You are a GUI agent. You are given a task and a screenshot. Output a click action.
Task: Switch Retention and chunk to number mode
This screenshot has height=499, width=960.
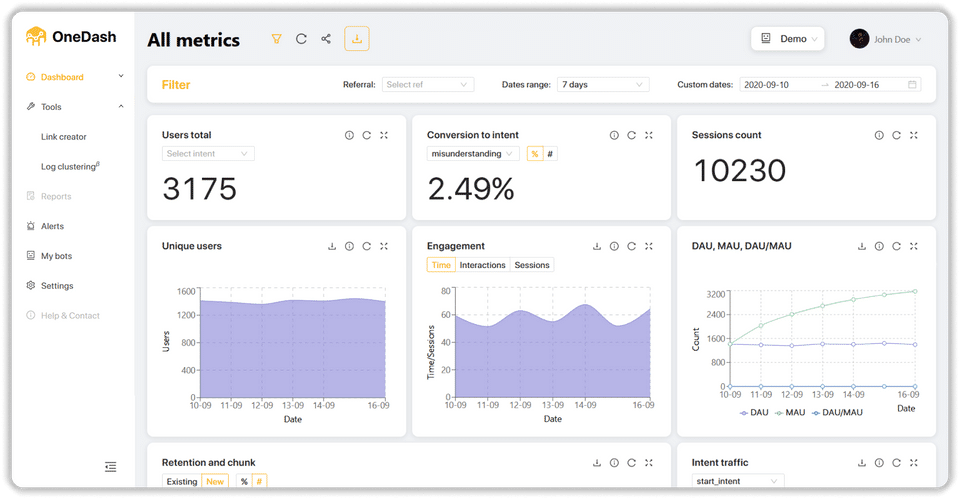coord(259,481)
